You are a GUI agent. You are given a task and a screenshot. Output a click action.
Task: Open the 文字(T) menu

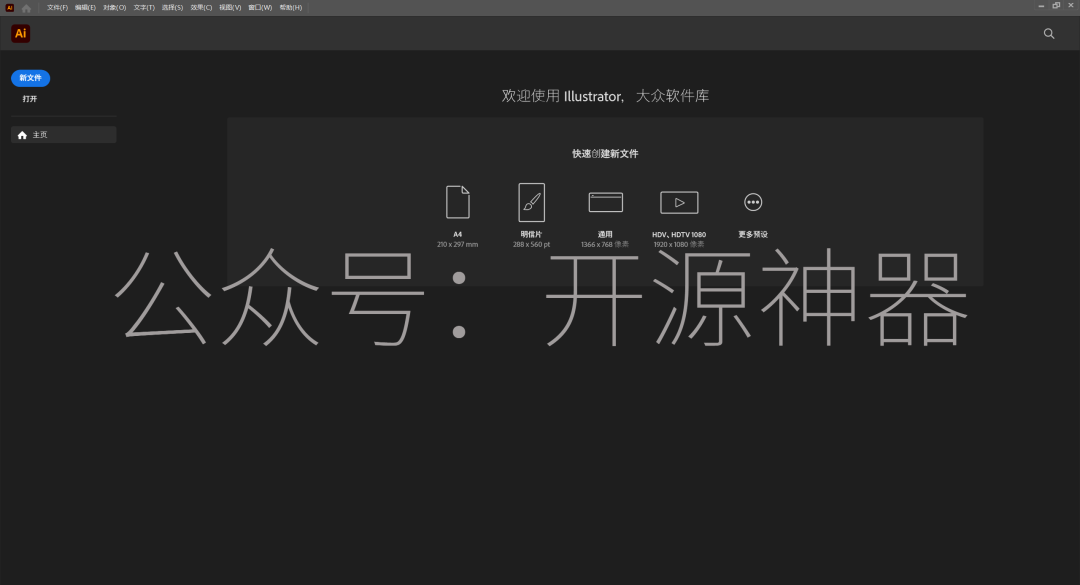[144, 8]
